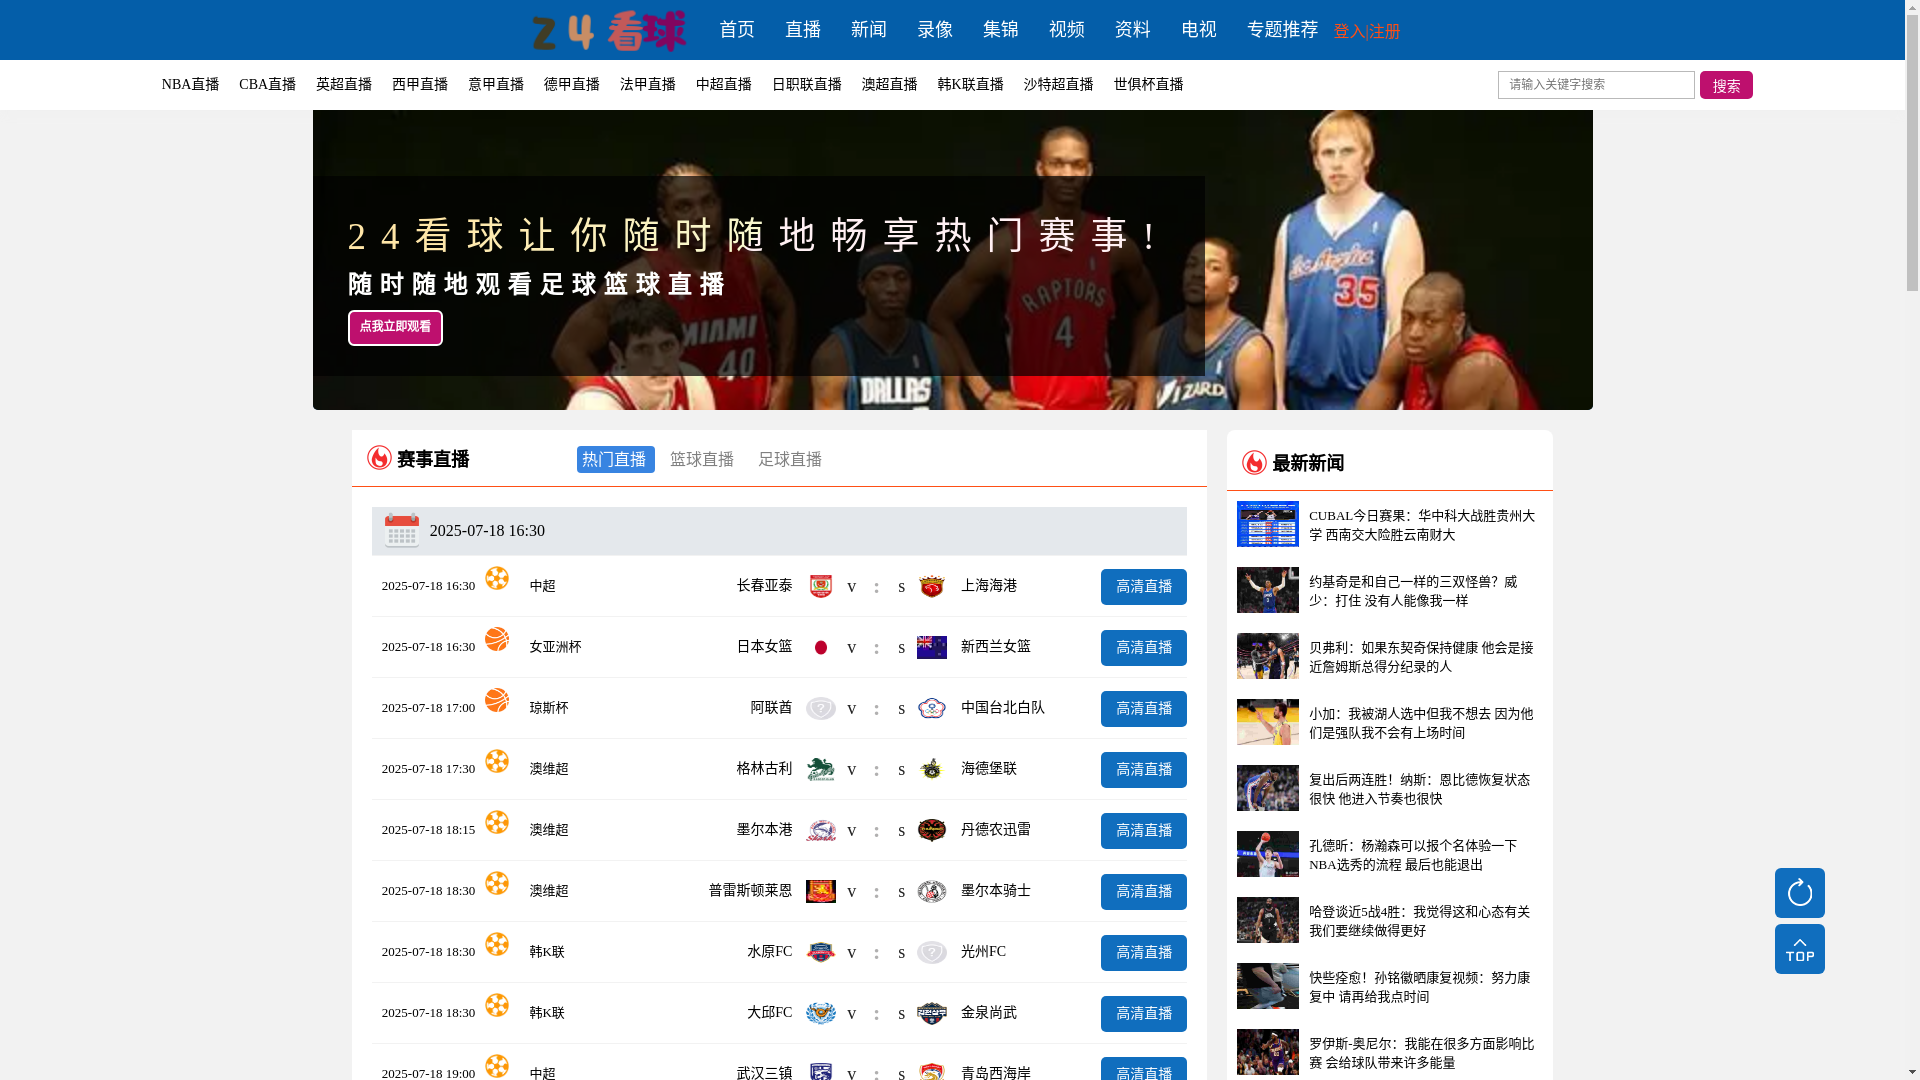Click the 24看球 site logo
This screenshot has height=1080, width=1920.
609,31
